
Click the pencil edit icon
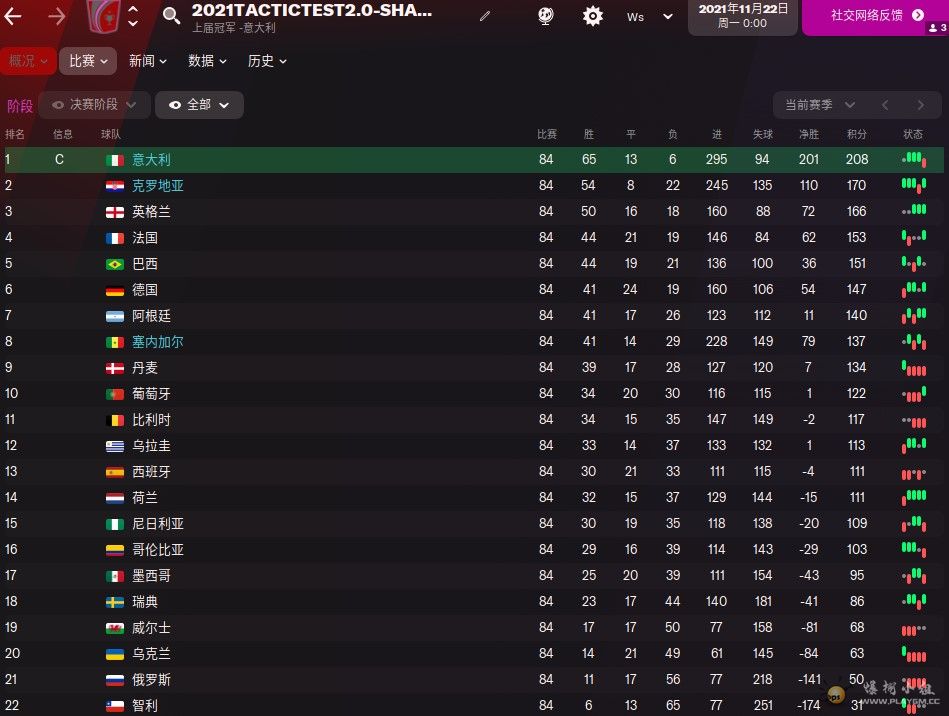point(485,16)
